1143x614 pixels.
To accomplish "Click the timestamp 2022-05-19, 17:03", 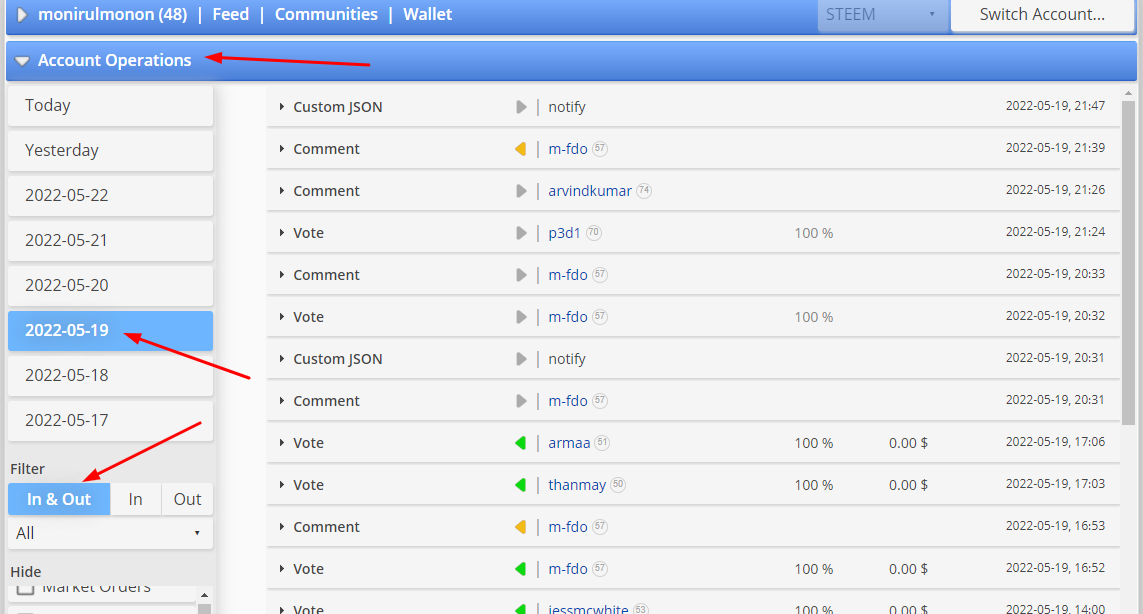I will pyautogui.click(x=1056, y=484).
